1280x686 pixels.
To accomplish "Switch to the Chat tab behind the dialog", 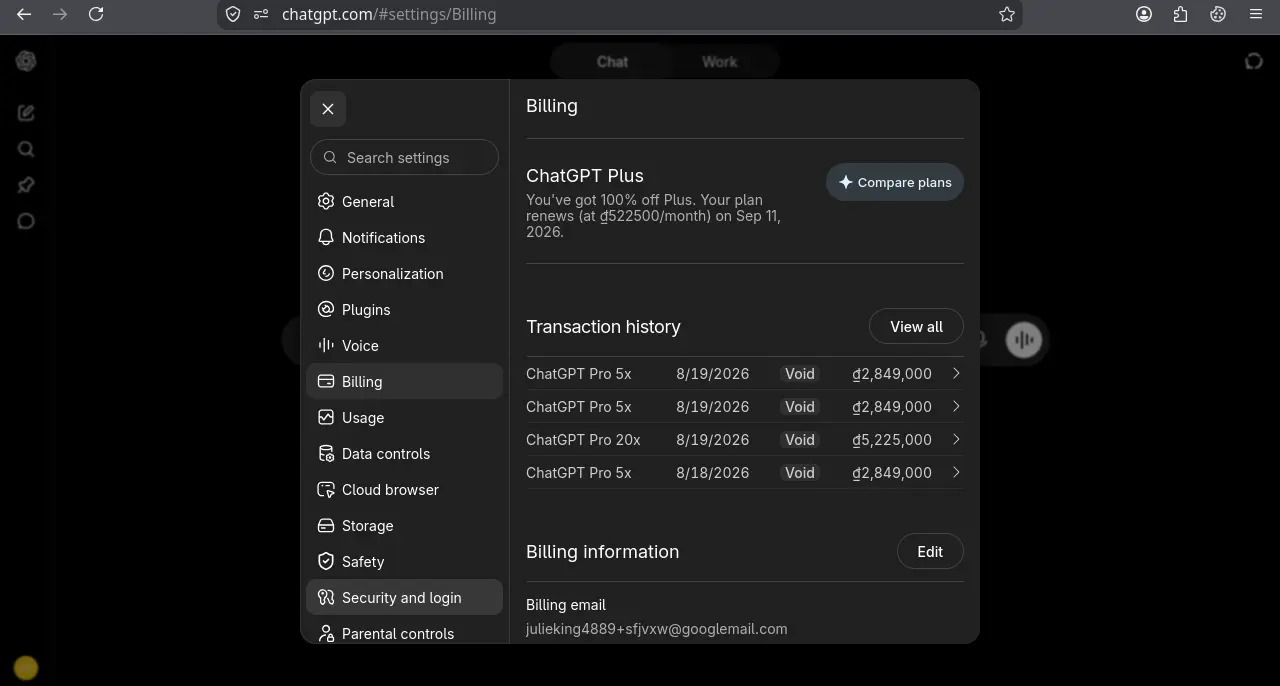I will coord(612,61).
